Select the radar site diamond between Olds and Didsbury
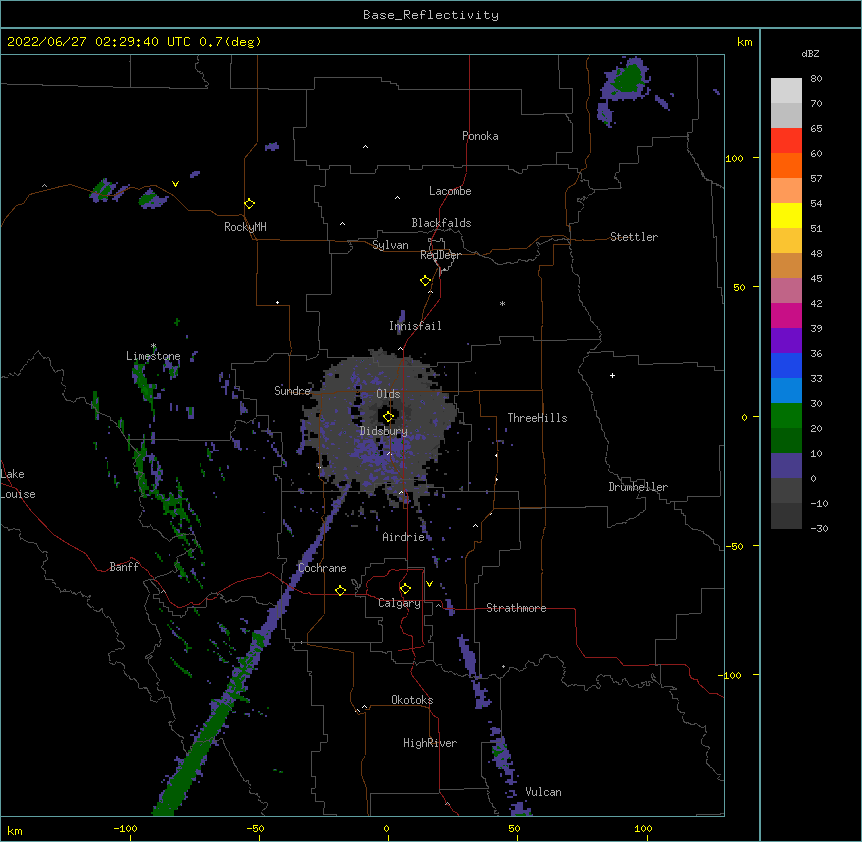The width and height of the screenshot is (862, 842). [x=388, y=417]
